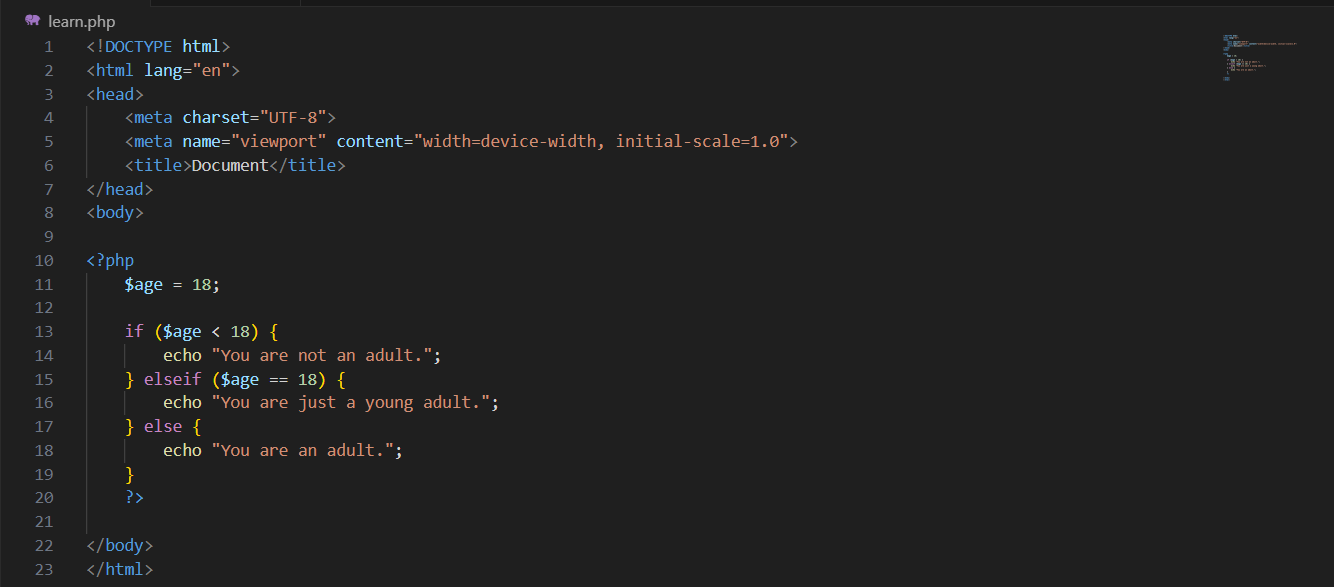Click the PHP elephant icon beside learn.php
This screenshot has height=587, width=1334.
[x=33, y=20]
